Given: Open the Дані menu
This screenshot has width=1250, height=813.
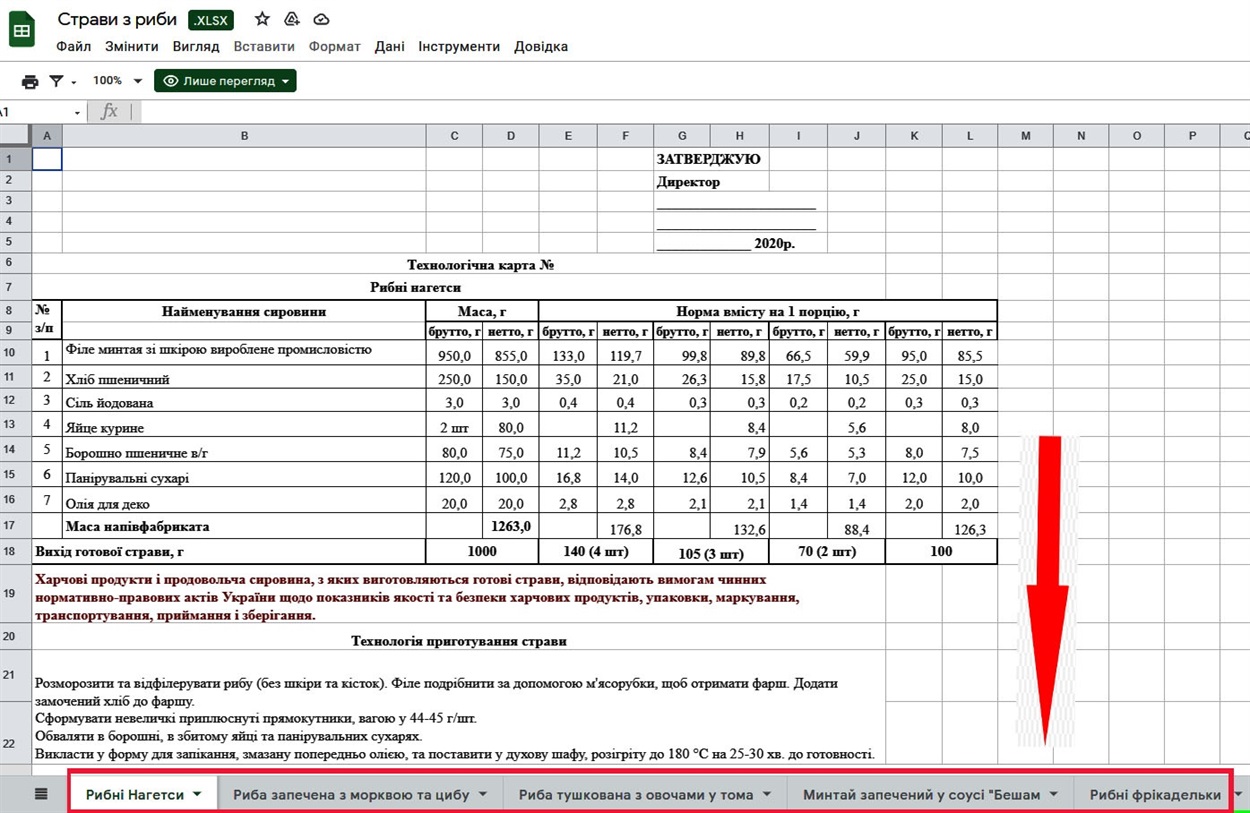Looking at the screenshot, I should [390, 46].
